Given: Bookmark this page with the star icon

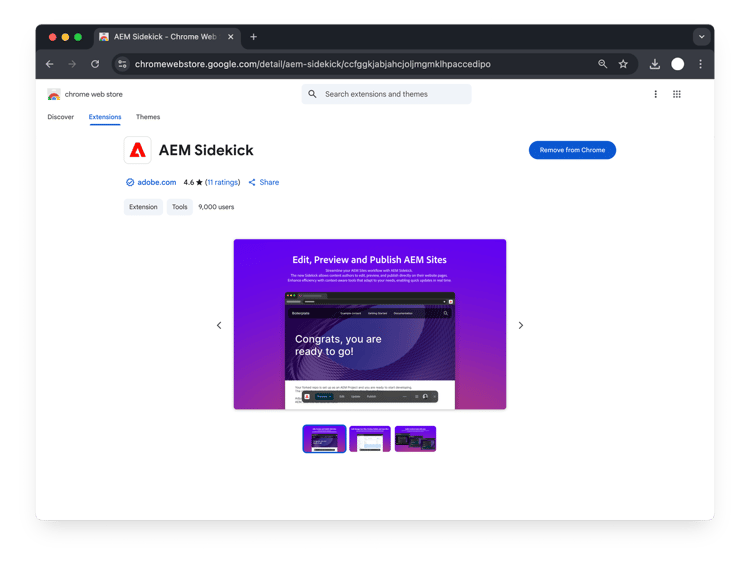Looking at the screenshot, I should click(x=623, y=64).
